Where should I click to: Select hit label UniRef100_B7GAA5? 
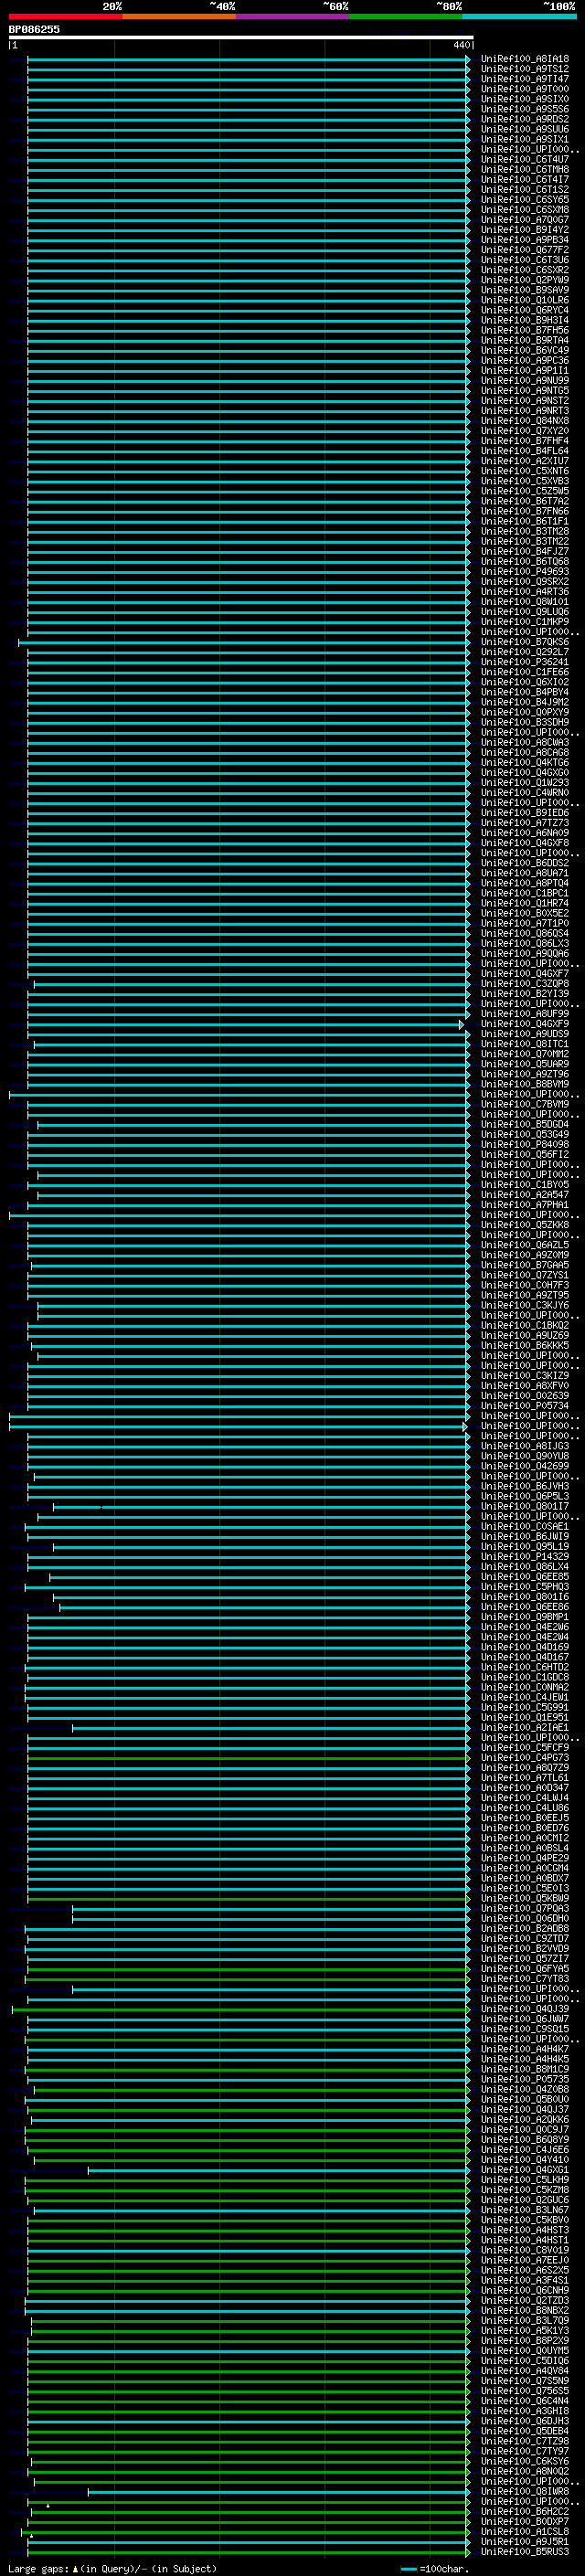tap(524, 1265)
